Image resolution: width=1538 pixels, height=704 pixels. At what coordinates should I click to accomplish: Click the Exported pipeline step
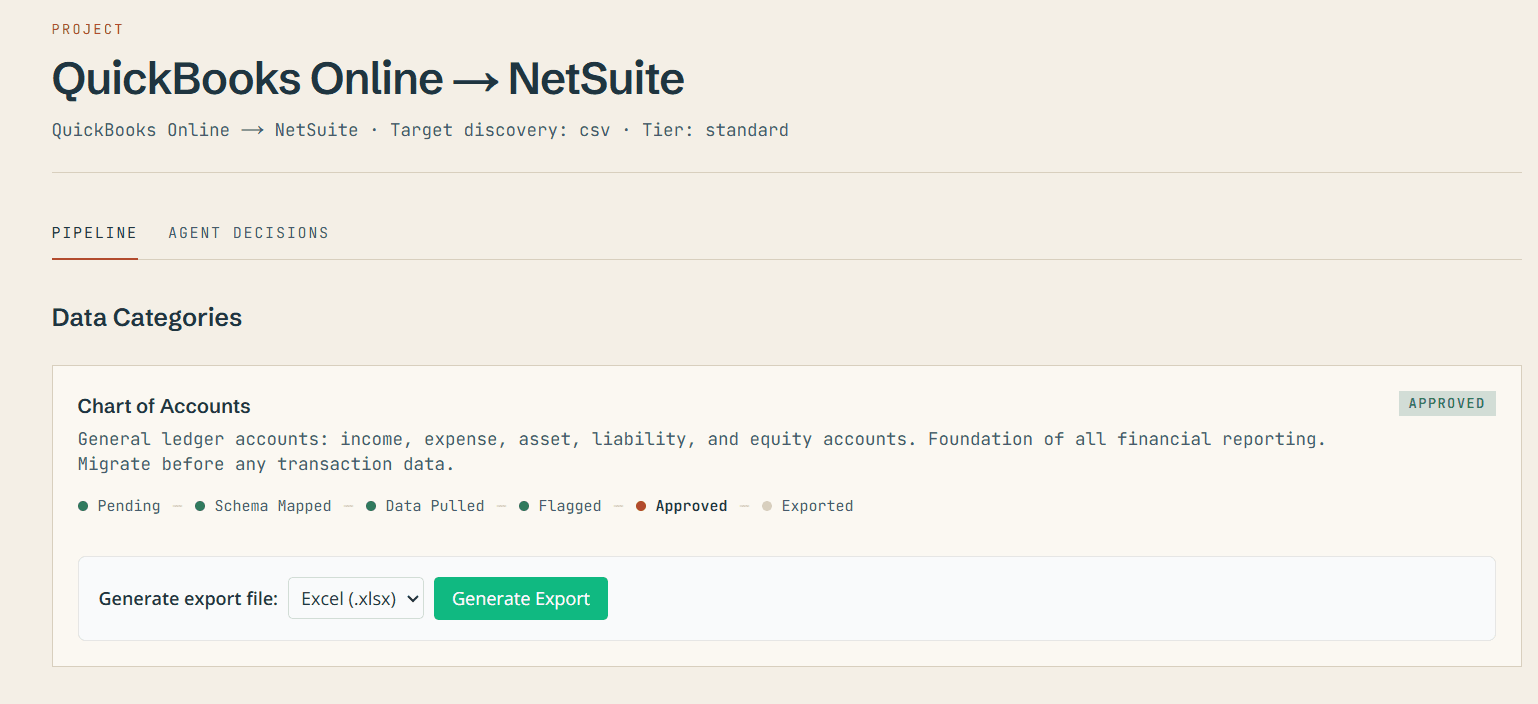point(808,506)
